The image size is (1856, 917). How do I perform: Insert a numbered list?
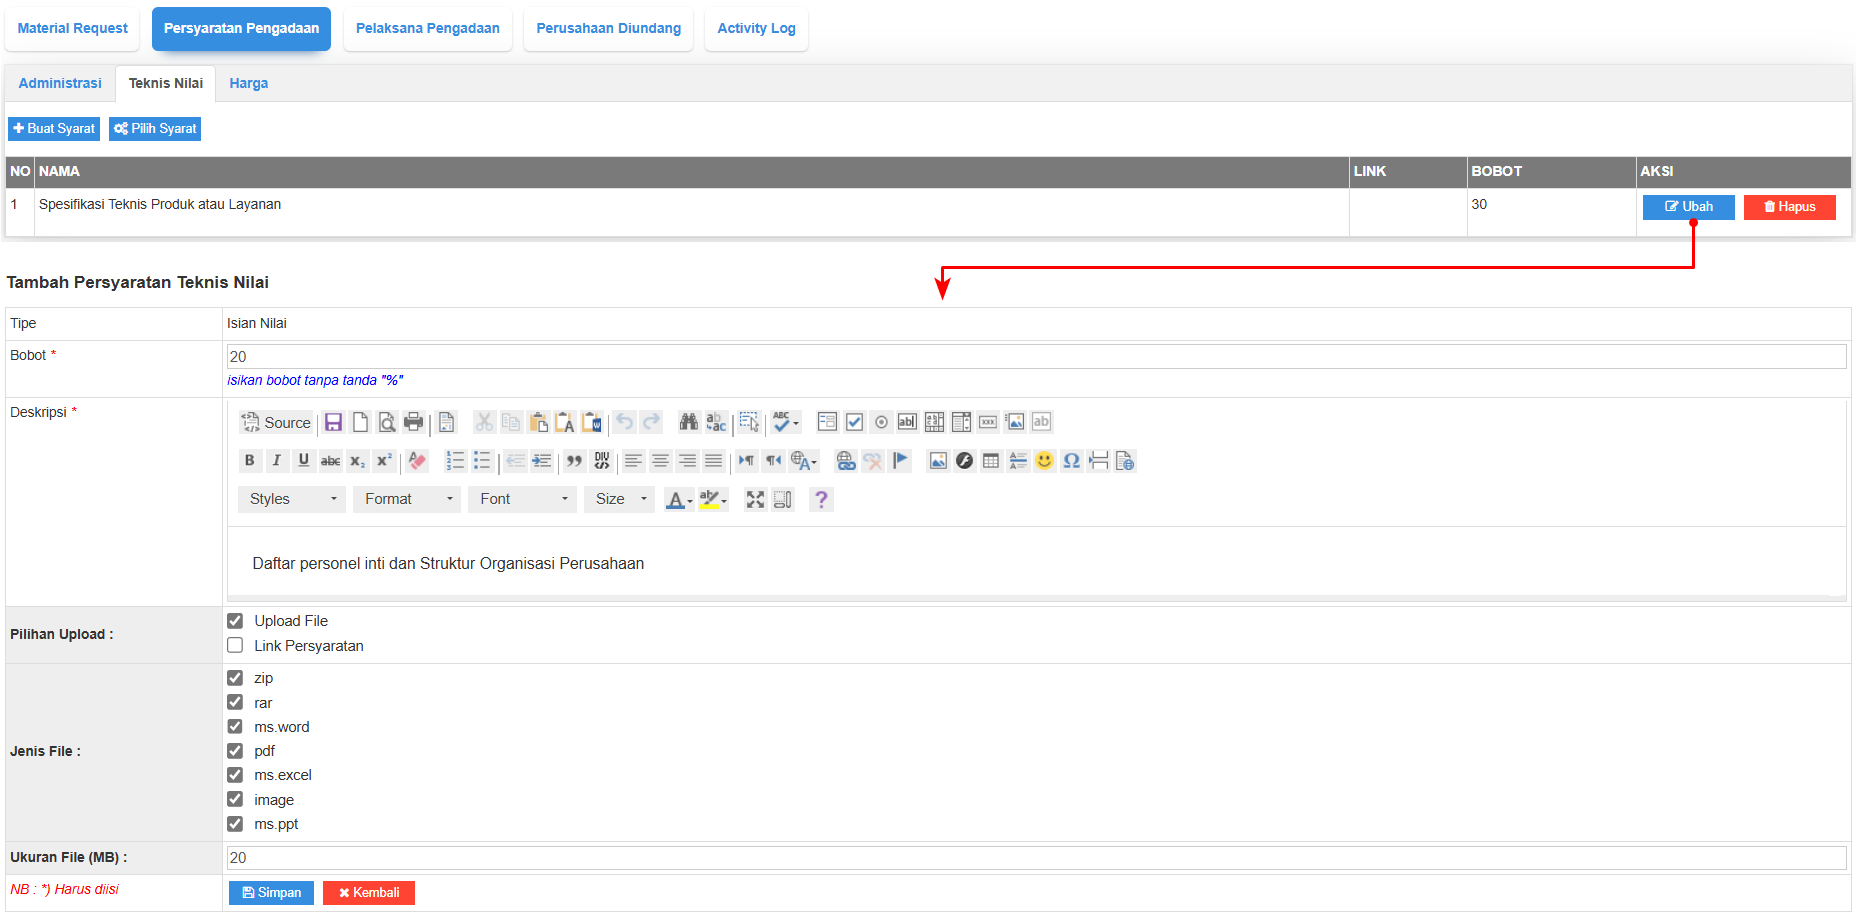coord(455,461)
